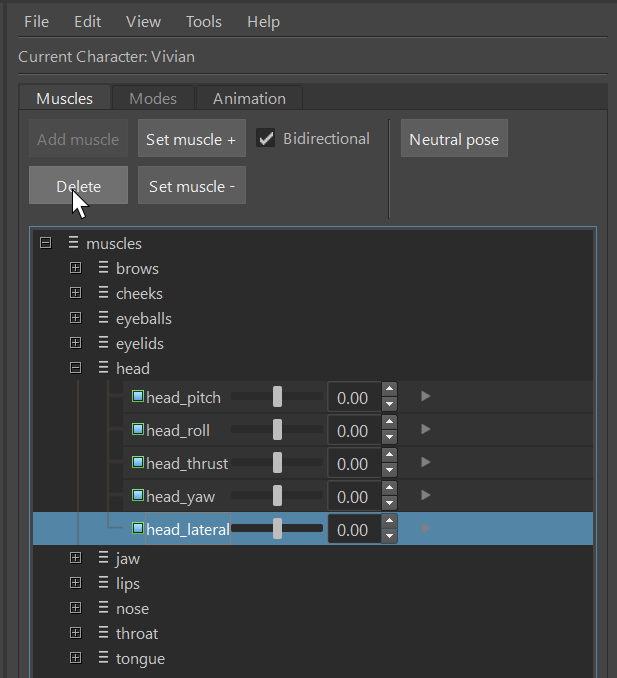Expand the jaw muscle group
Image resolution: width=617 pixels, height=678 pixels.
(75, 558)
